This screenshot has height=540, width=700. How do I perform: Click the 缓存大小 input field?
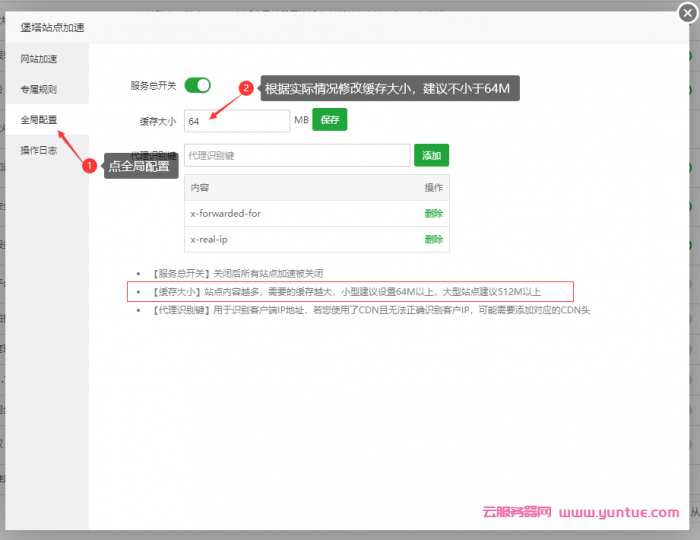pyautogui.click(x=237, y=121)
